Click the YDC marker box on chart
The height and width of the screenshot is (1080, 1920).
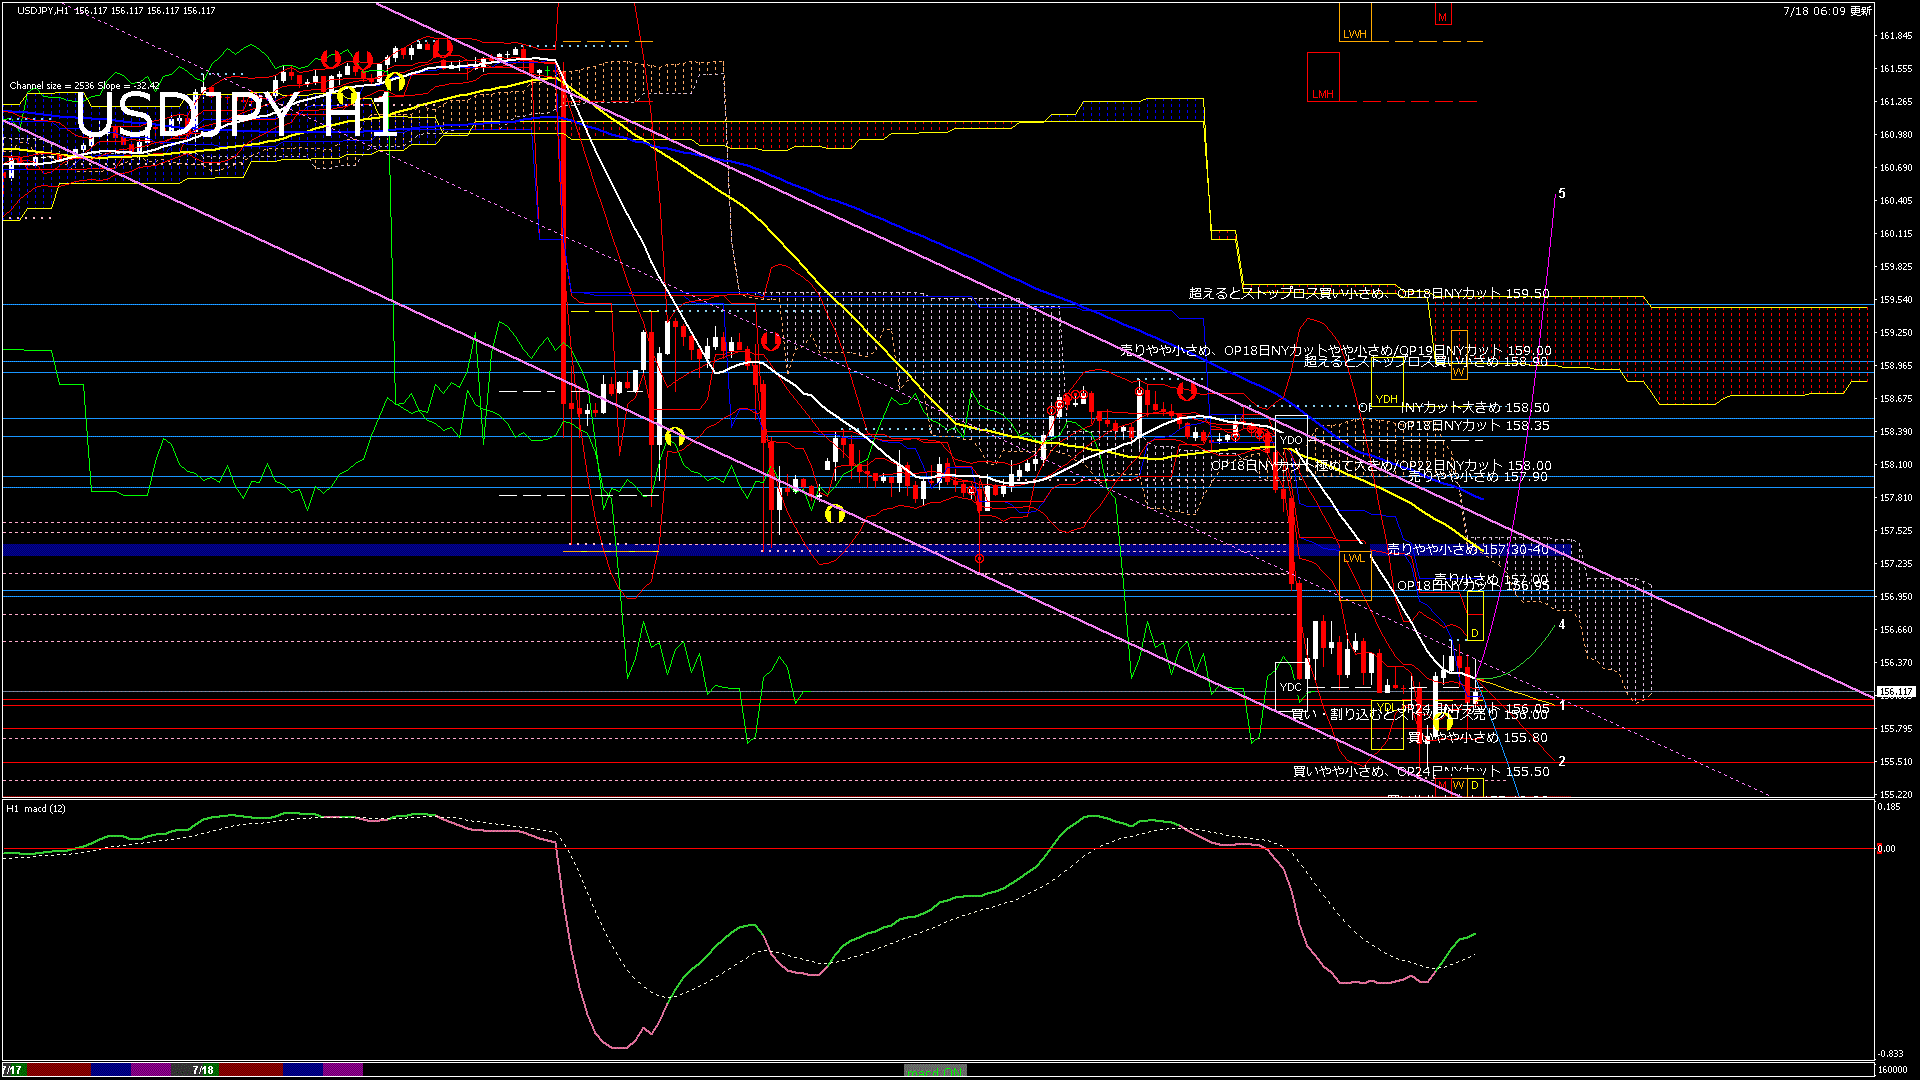(x=1290, y=686)
